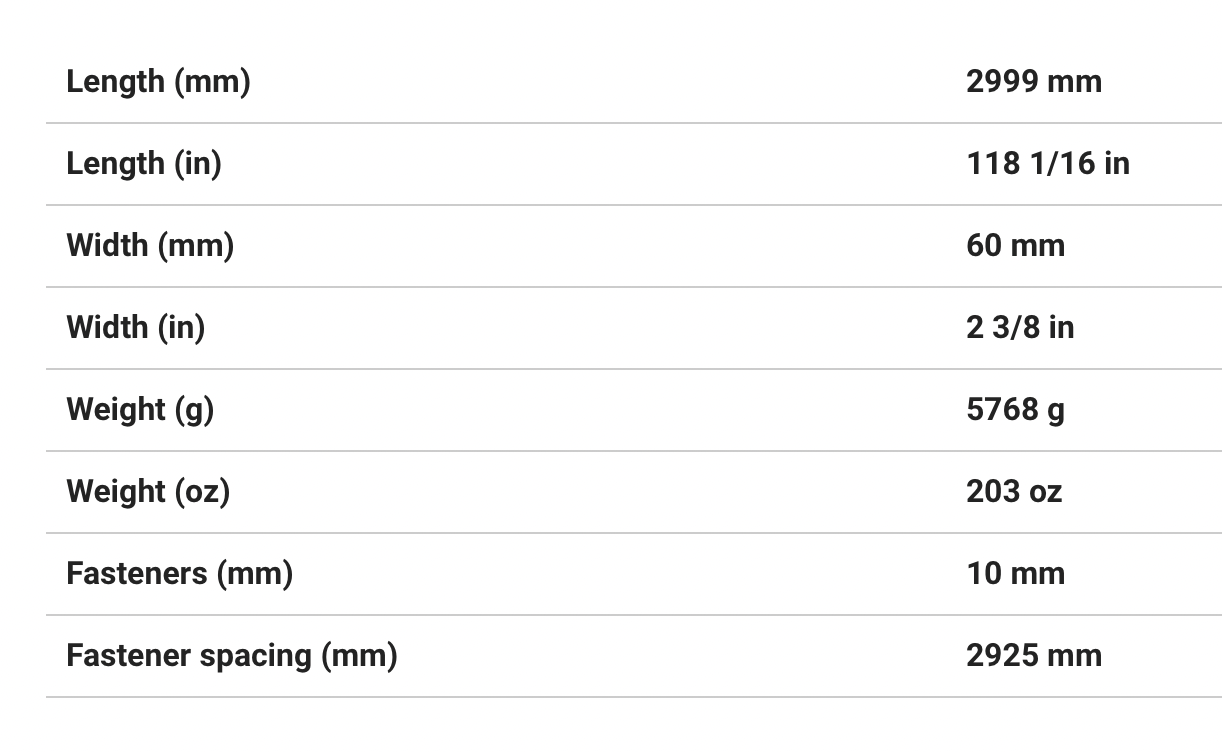This screenshot has width=1222, height=752.
Task: Click the "Fasteners (mm)" label
Action: (x=179, y=573)
